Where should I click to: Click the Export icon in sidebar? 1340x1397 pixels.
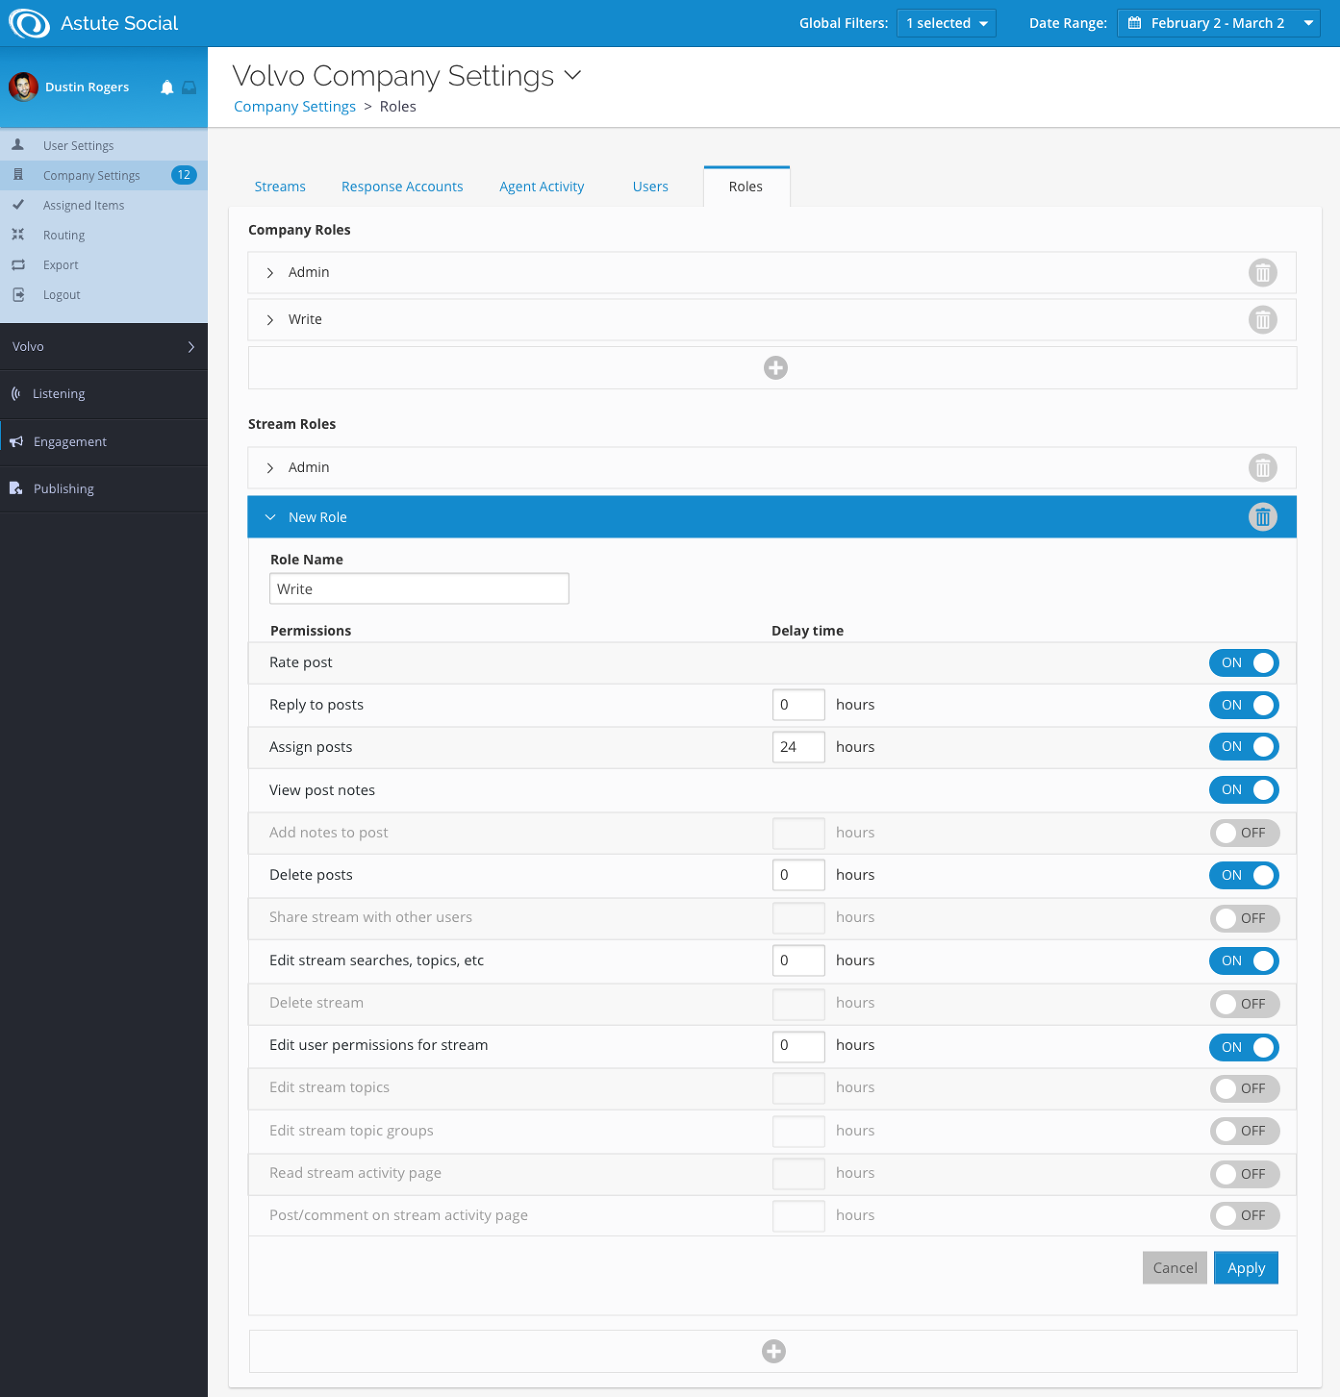pyautogui.click(x=18, y=265)
